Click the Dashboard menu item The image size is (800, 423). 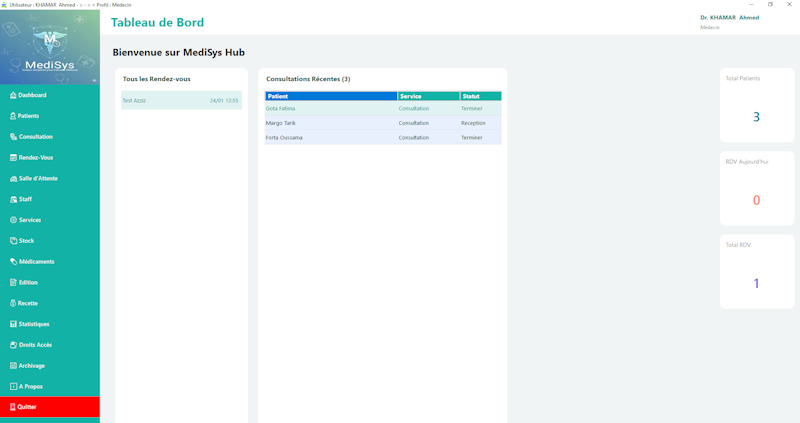(32, 95)
